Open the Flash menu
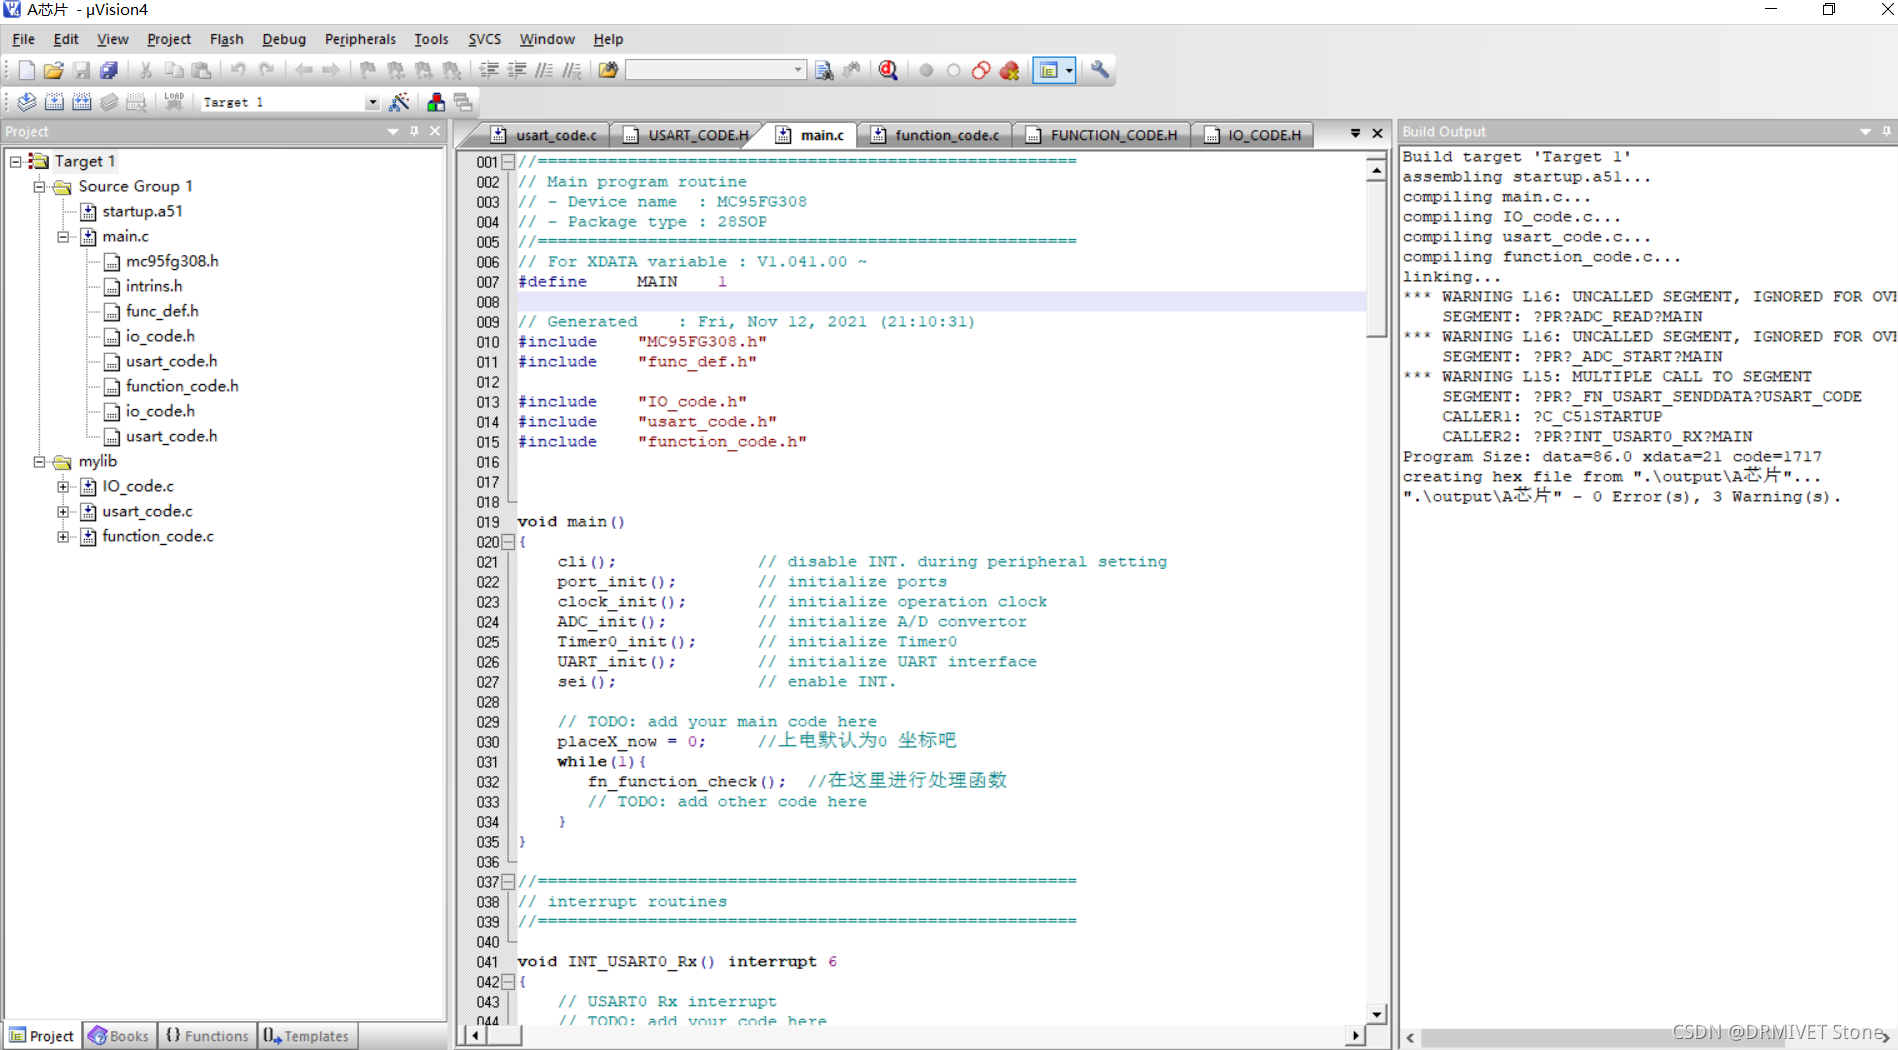Screen dimensions: 1898x1050 (226, 39)
